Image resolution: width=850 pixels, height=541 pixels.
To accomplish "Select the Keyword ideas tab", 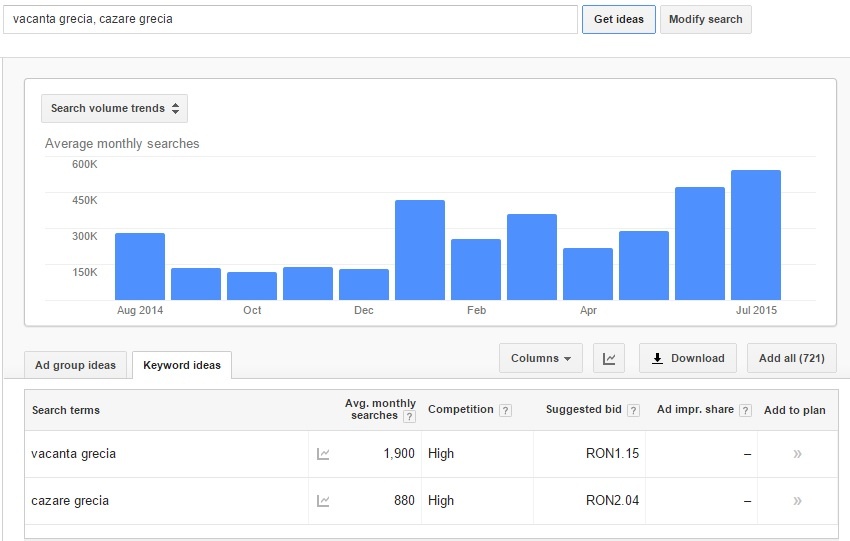I will tap(182, 365).
